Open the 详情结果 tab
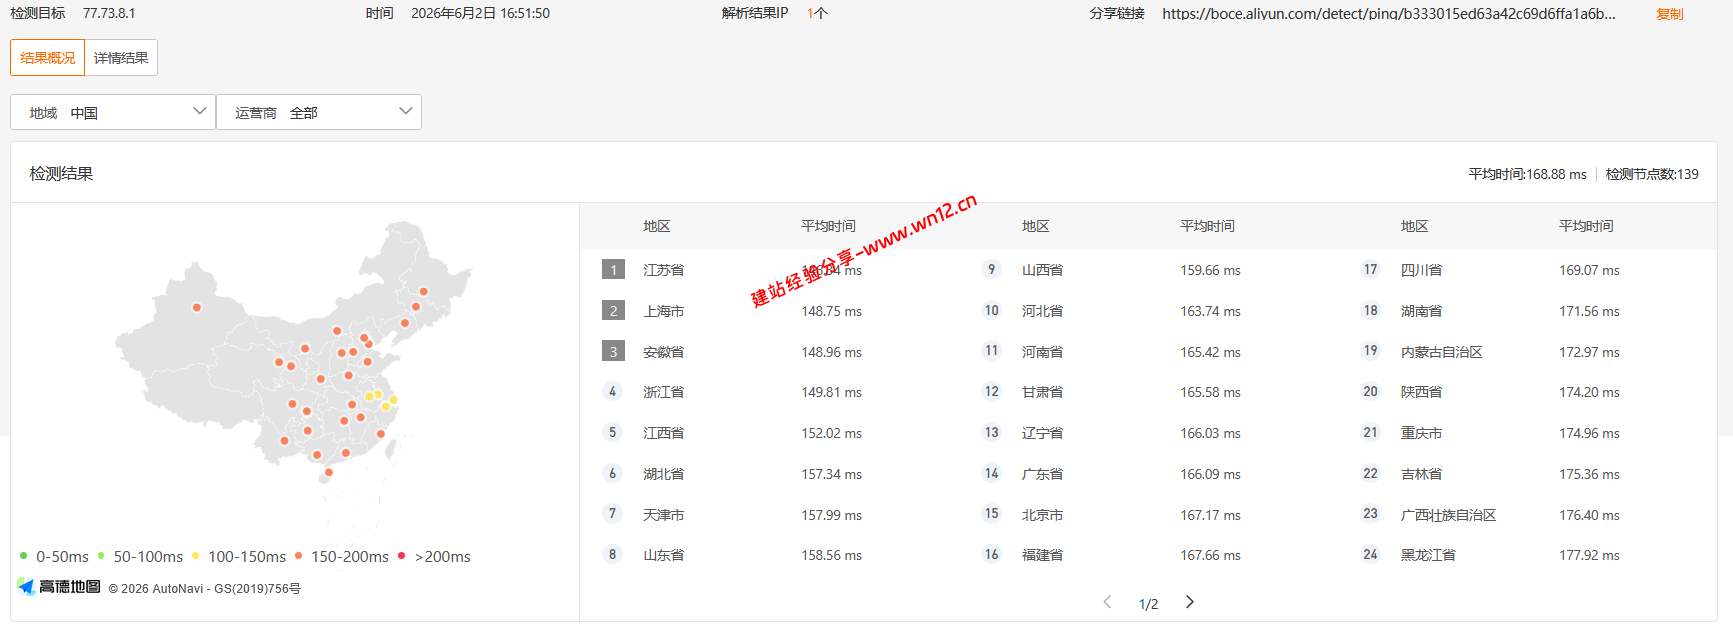Viewport: 1733px width, 633px height. pos(121,58)
